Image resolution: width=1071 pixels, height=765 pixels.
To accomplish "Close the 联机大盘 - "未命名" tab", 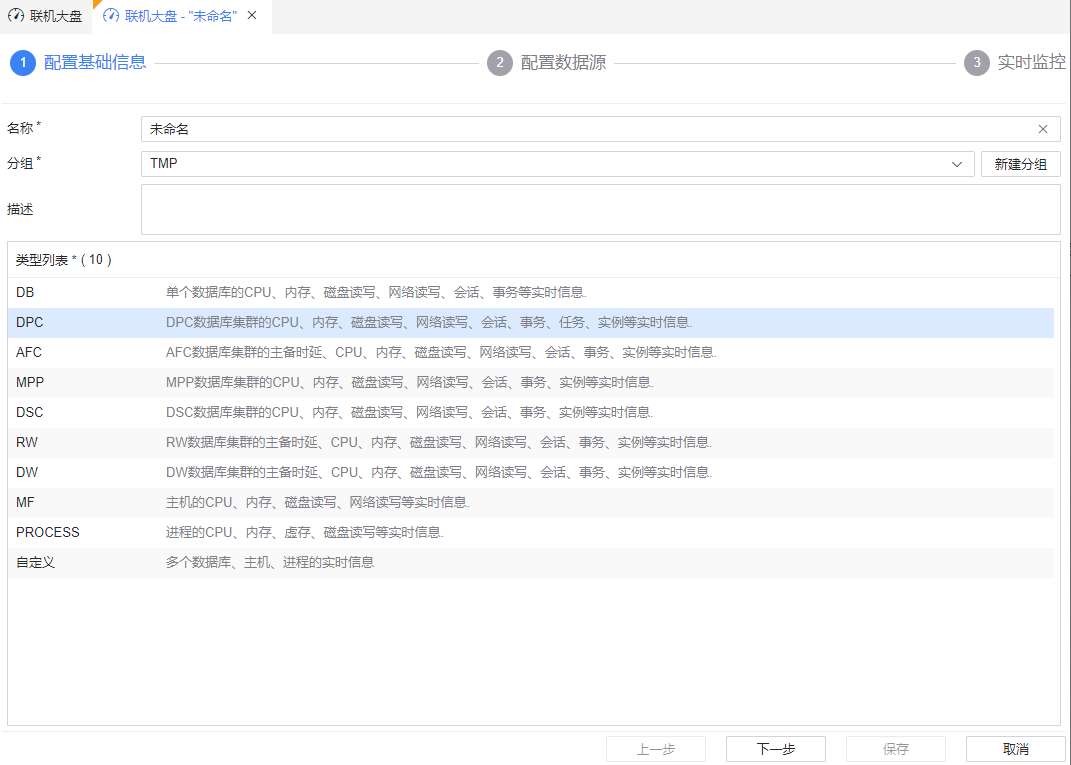I will [x=252, y=15].
